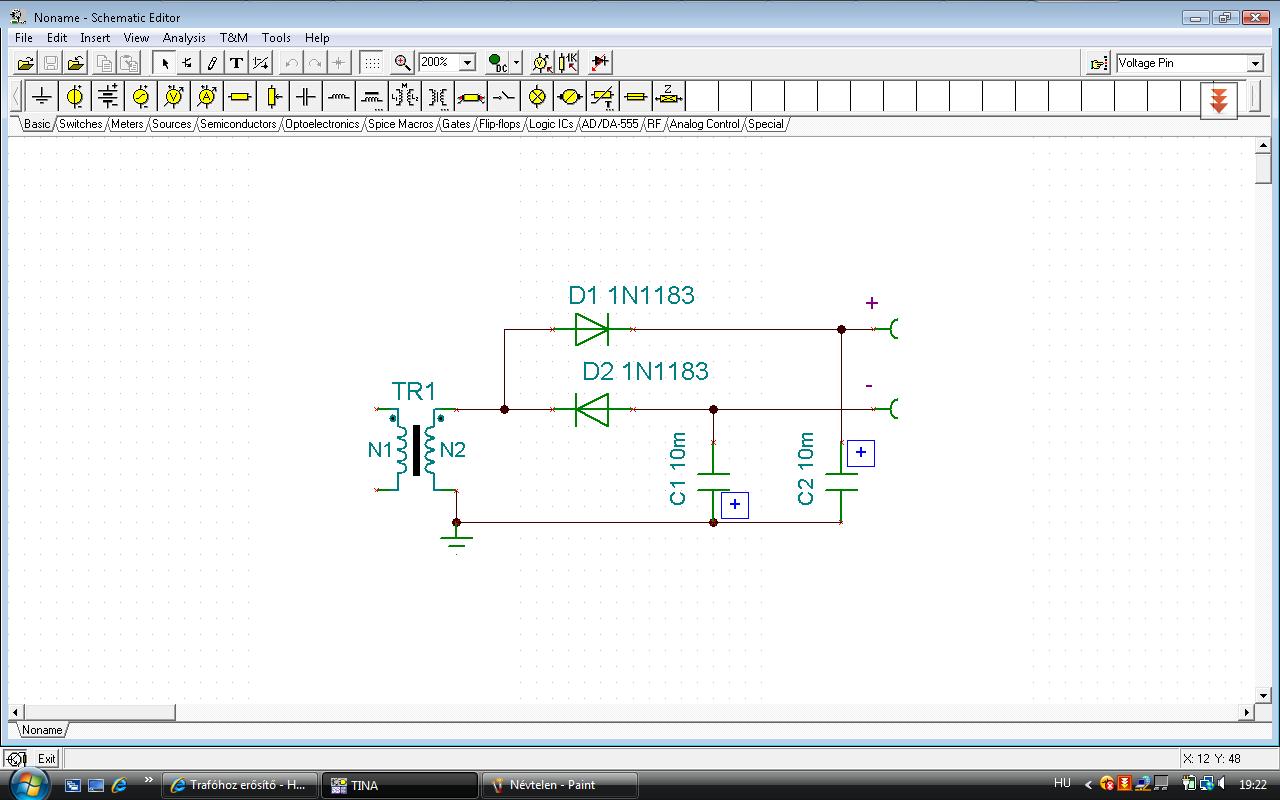Click the green DC analysis icon
The image size is (1280, 800).
point(497,63)
